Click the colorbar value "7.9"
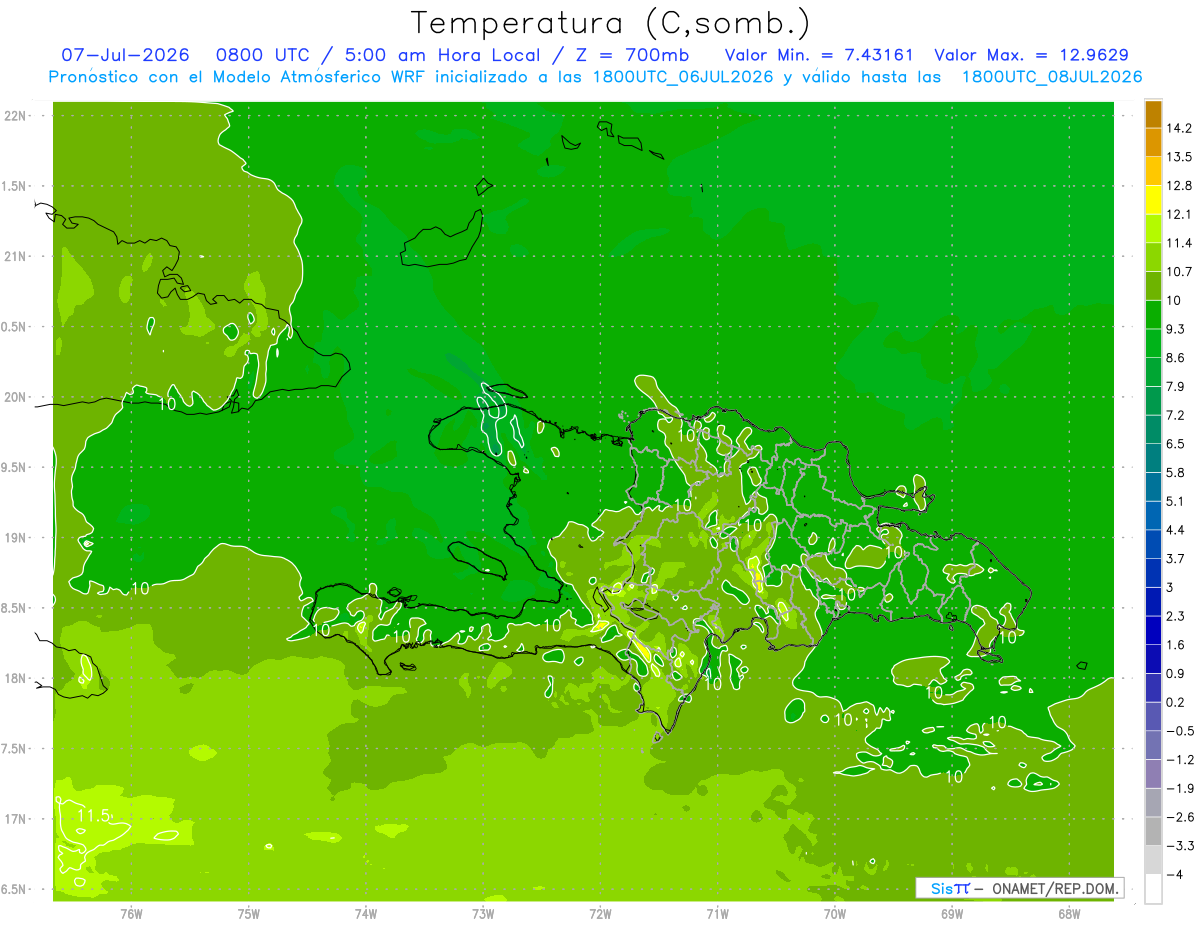This screenshot has width=1200, height=927. tap(1176, 387)
